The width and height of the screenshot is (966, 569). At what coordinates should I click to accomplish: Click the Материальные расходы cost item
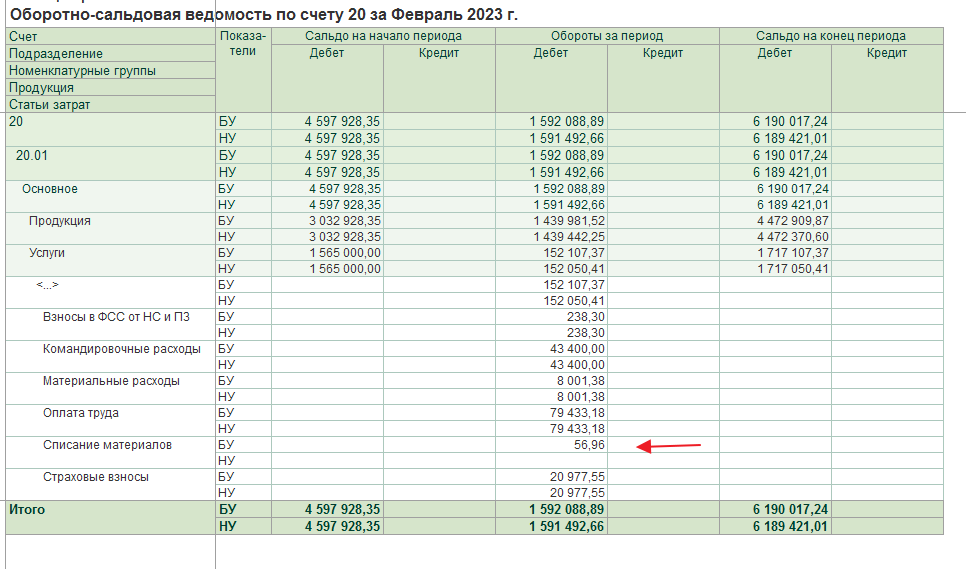point(111,381)
